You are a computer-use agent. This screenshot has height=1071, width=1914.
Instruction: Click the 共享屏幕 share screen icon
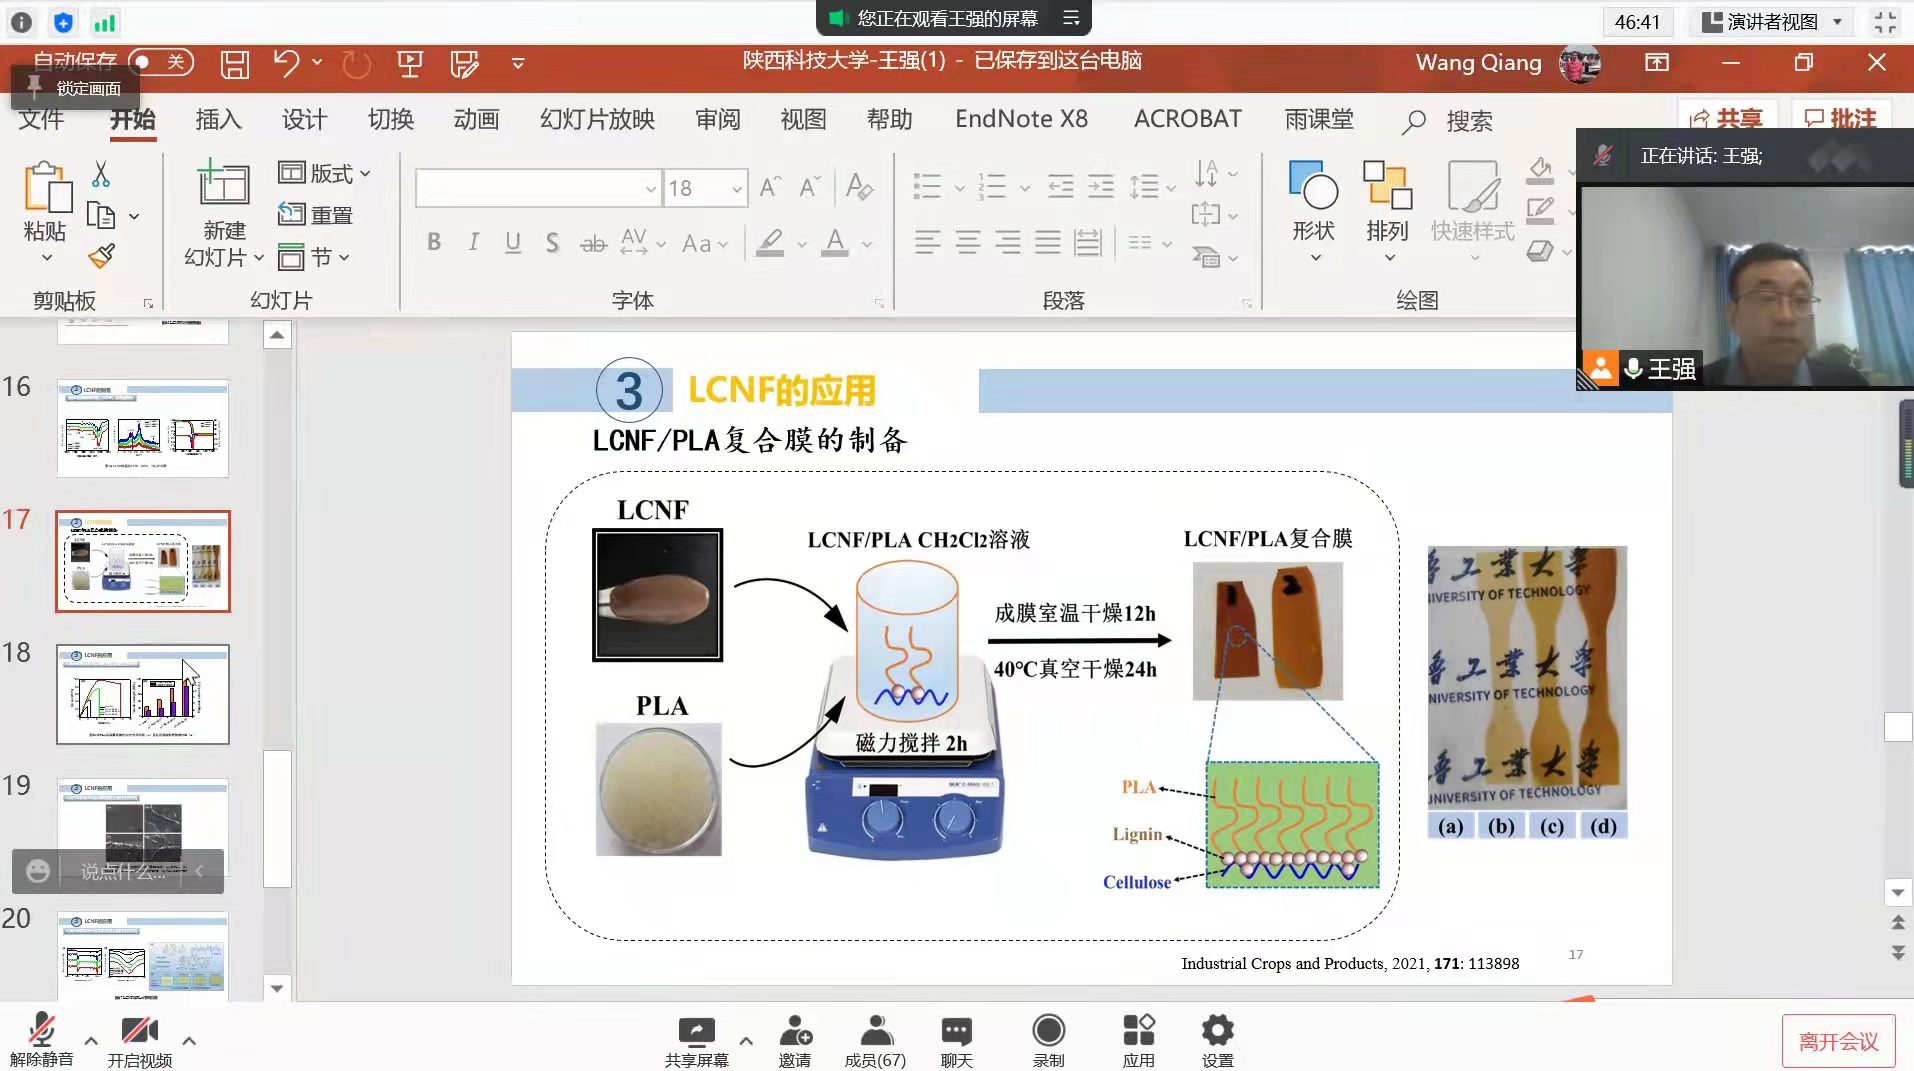pyautogui.click(x=696, y=1039)
